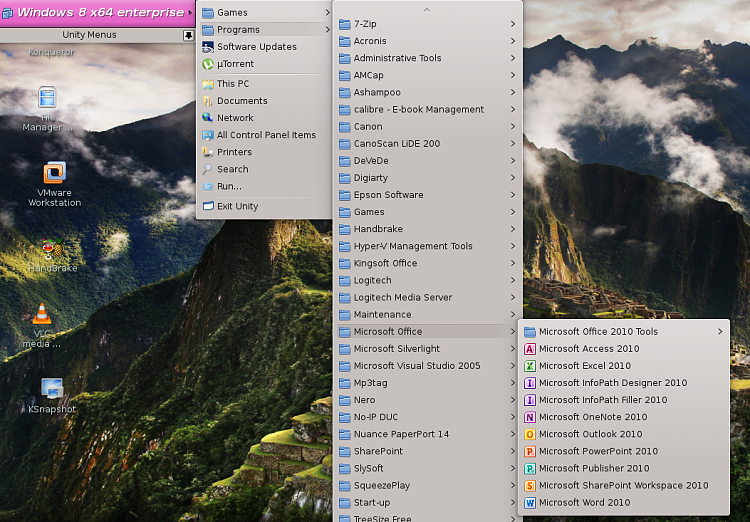Click the Documents folder icon

(208, 101)
